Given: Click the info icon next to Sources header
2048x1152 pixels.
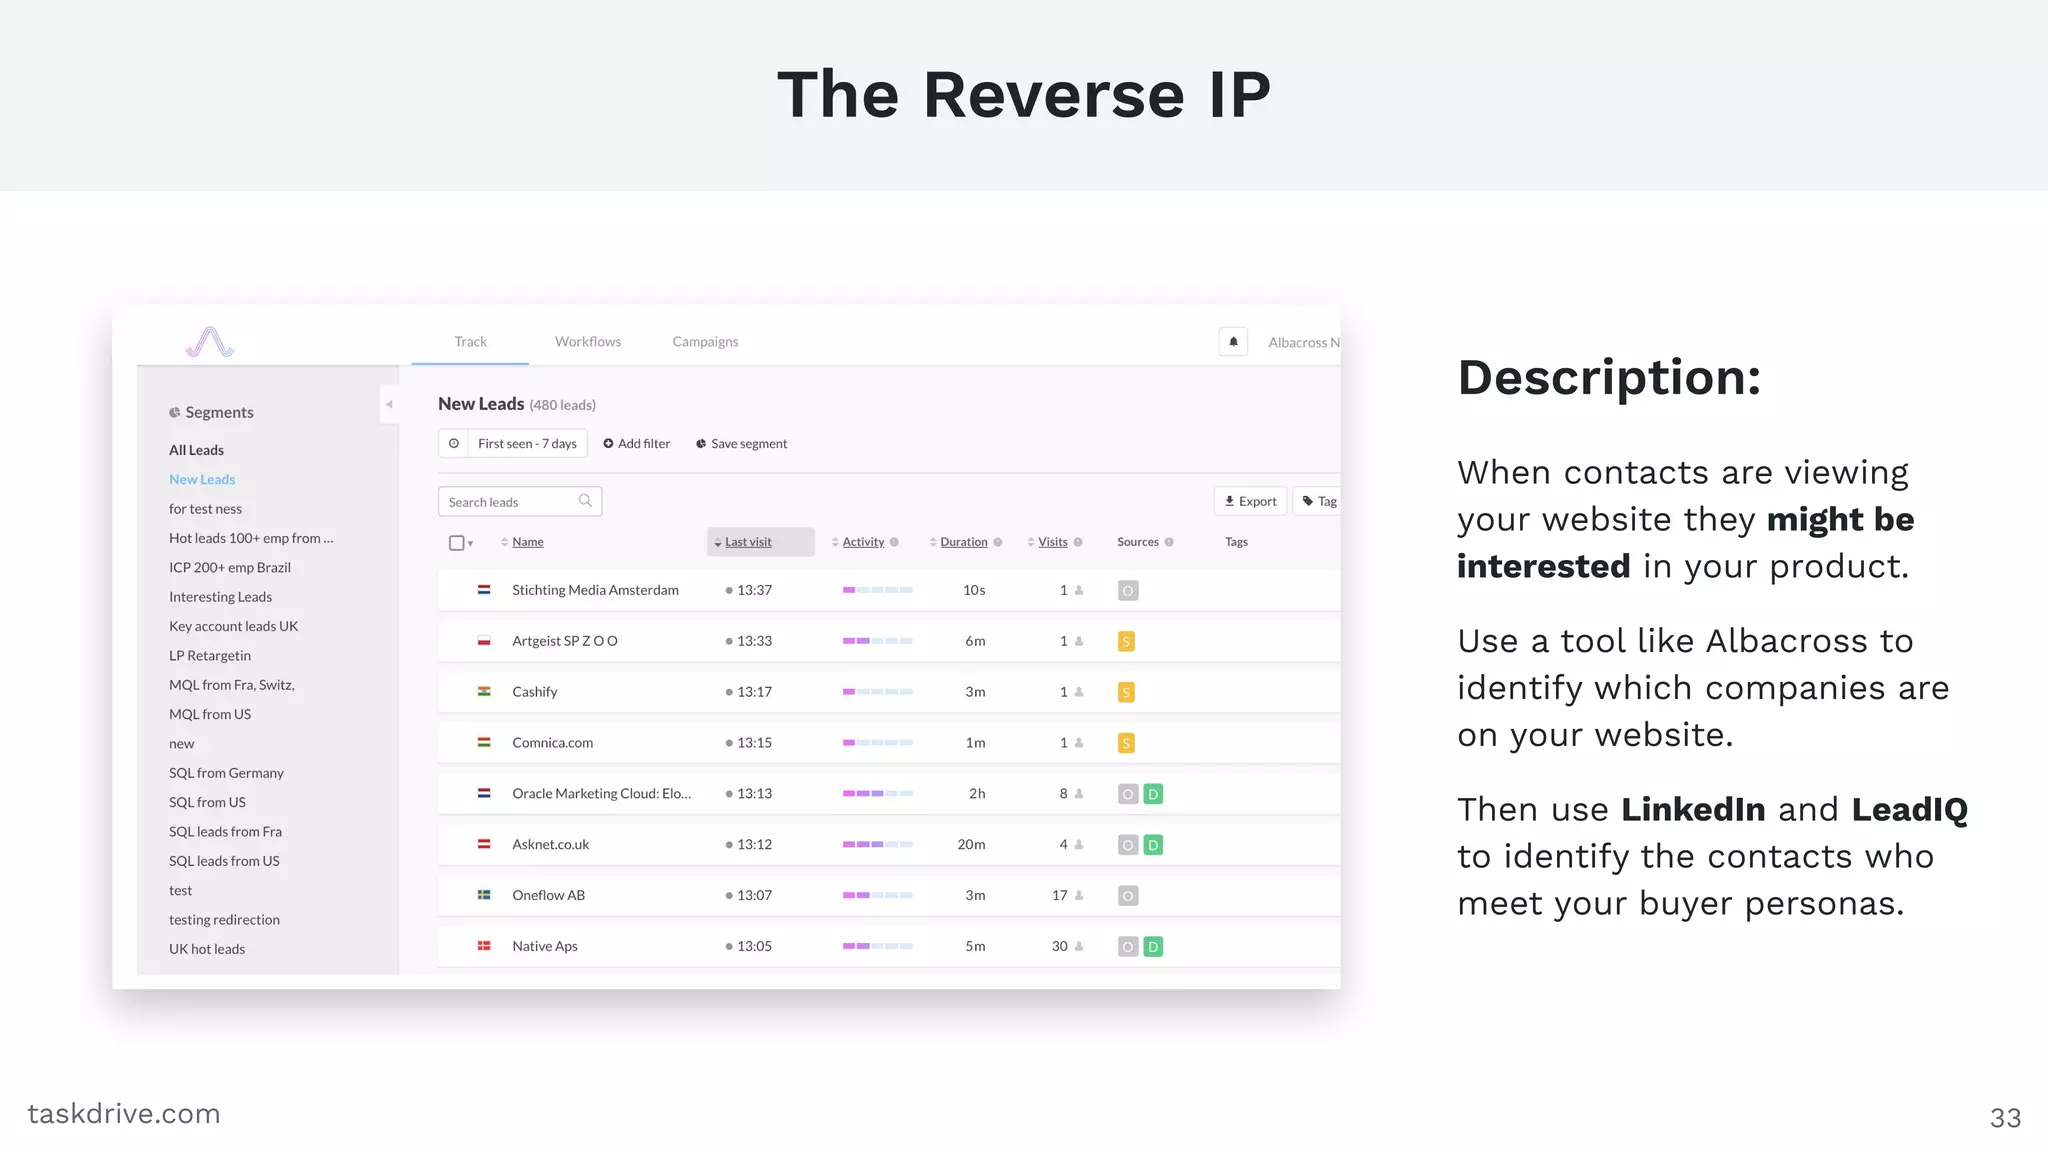Looking at the screenshot, I should pos(1169,542).
